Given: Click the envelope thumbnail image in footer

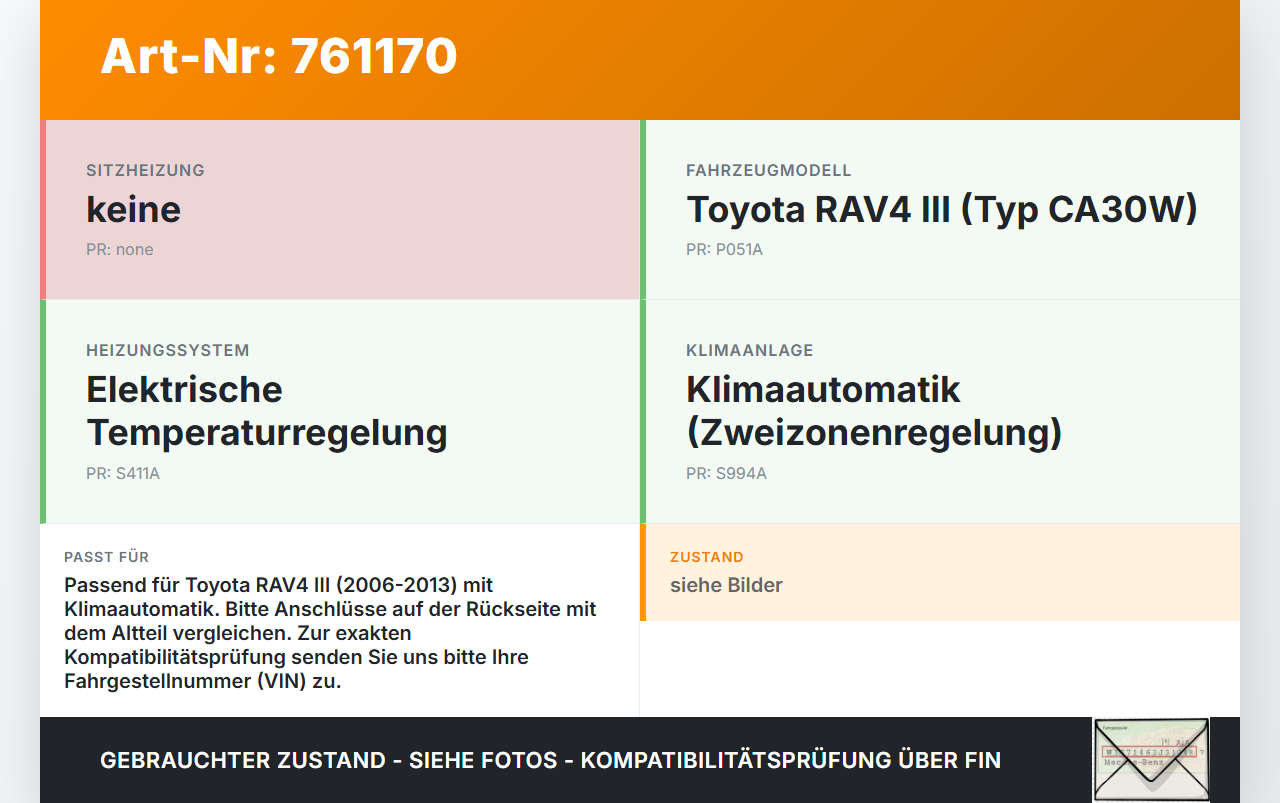Looking at the screenshot, I should pyautogui.click(x=1151, y=760).
